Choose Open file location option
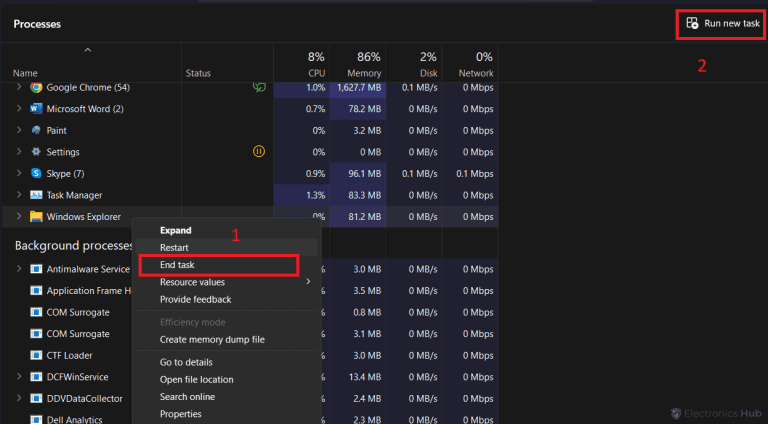Image resolution: width=768 pixels, height=424 pixels. (x=196, y=380)
